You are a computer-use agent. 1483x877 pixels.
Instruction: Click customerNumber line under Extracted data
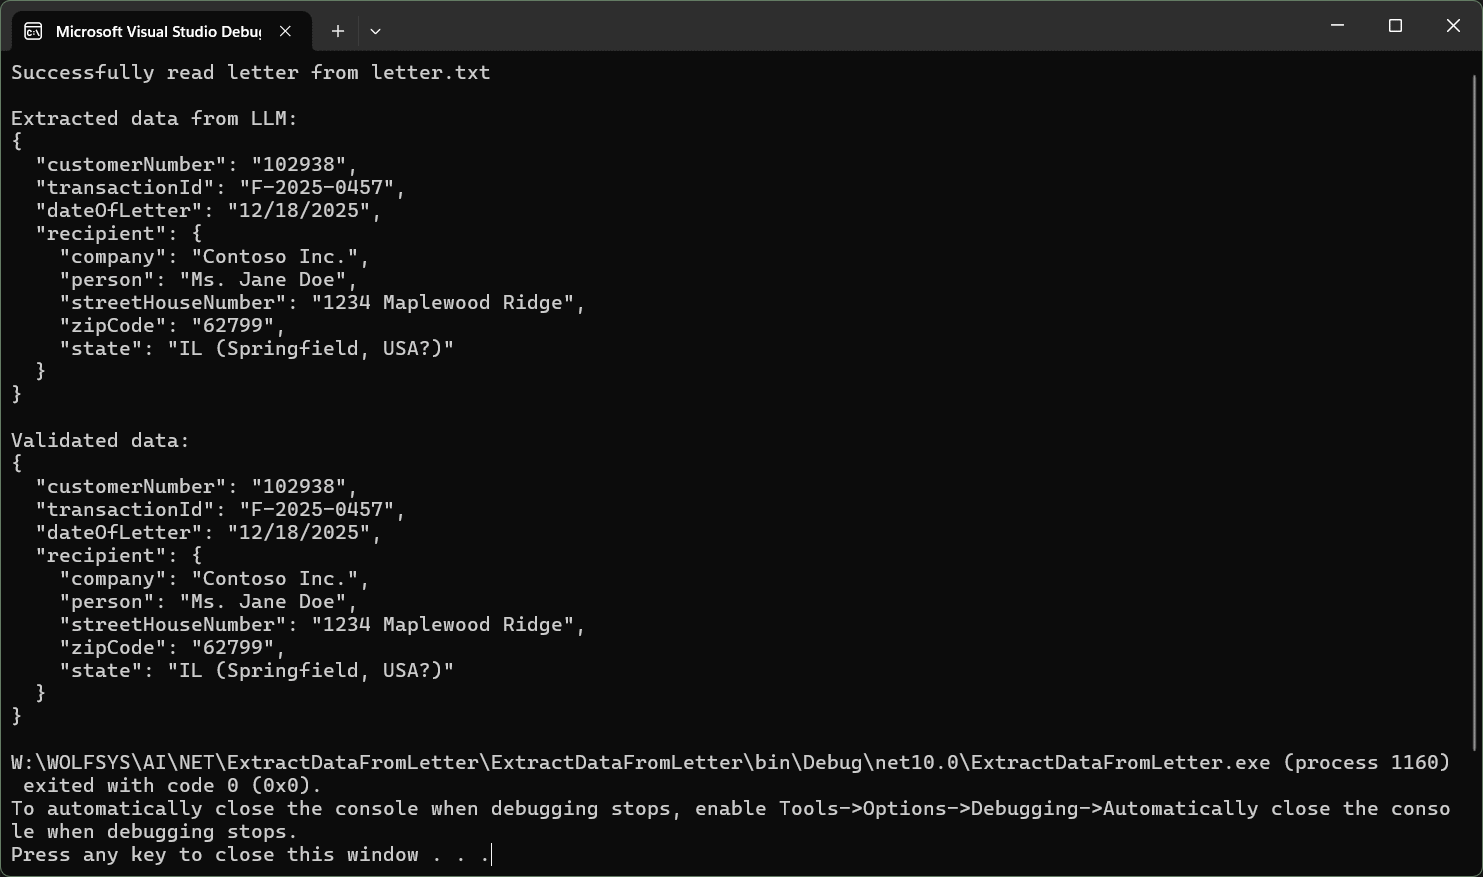point(196,165)
